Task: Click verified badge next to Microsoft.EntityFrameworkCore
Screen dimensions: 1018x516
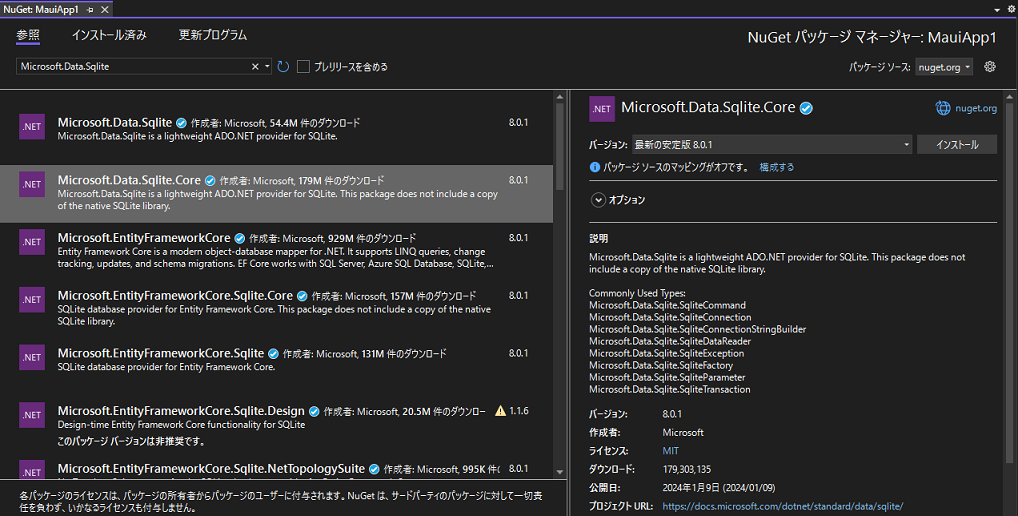Action: click(x=240, y=238)
